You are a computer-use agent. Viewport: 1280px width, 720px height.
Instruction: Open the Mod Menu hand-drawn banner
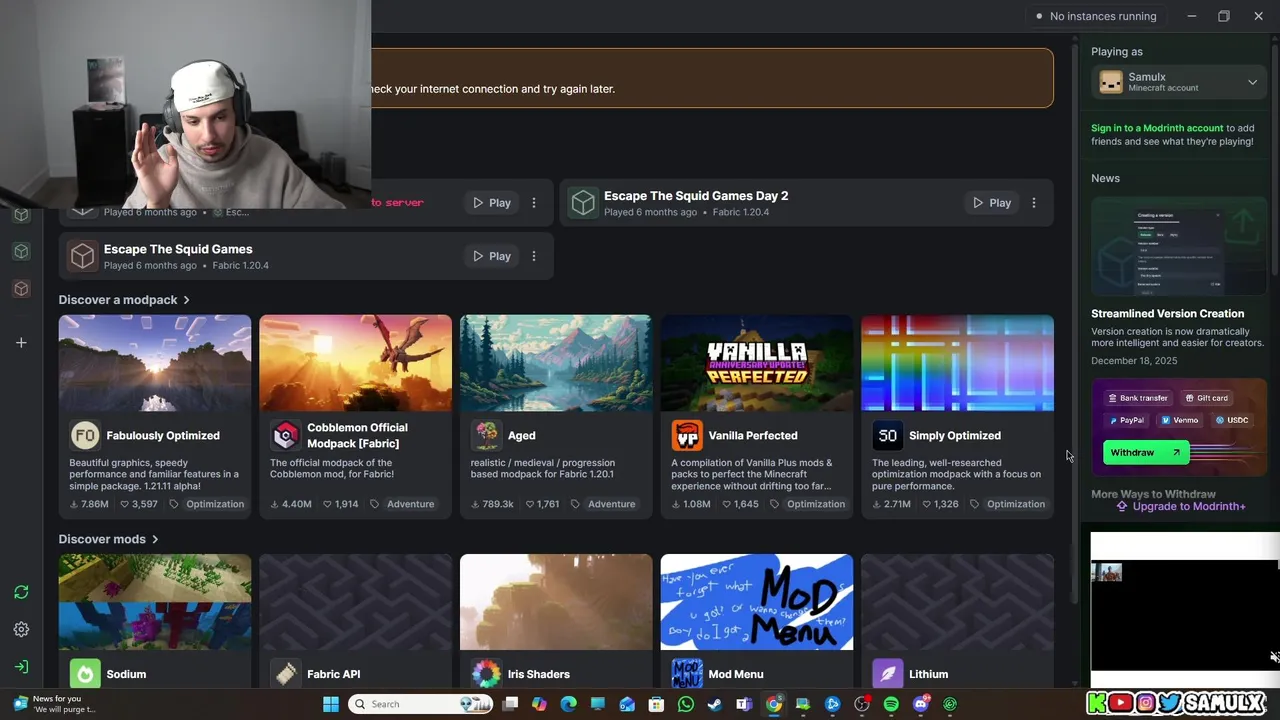tap(757, 602)
